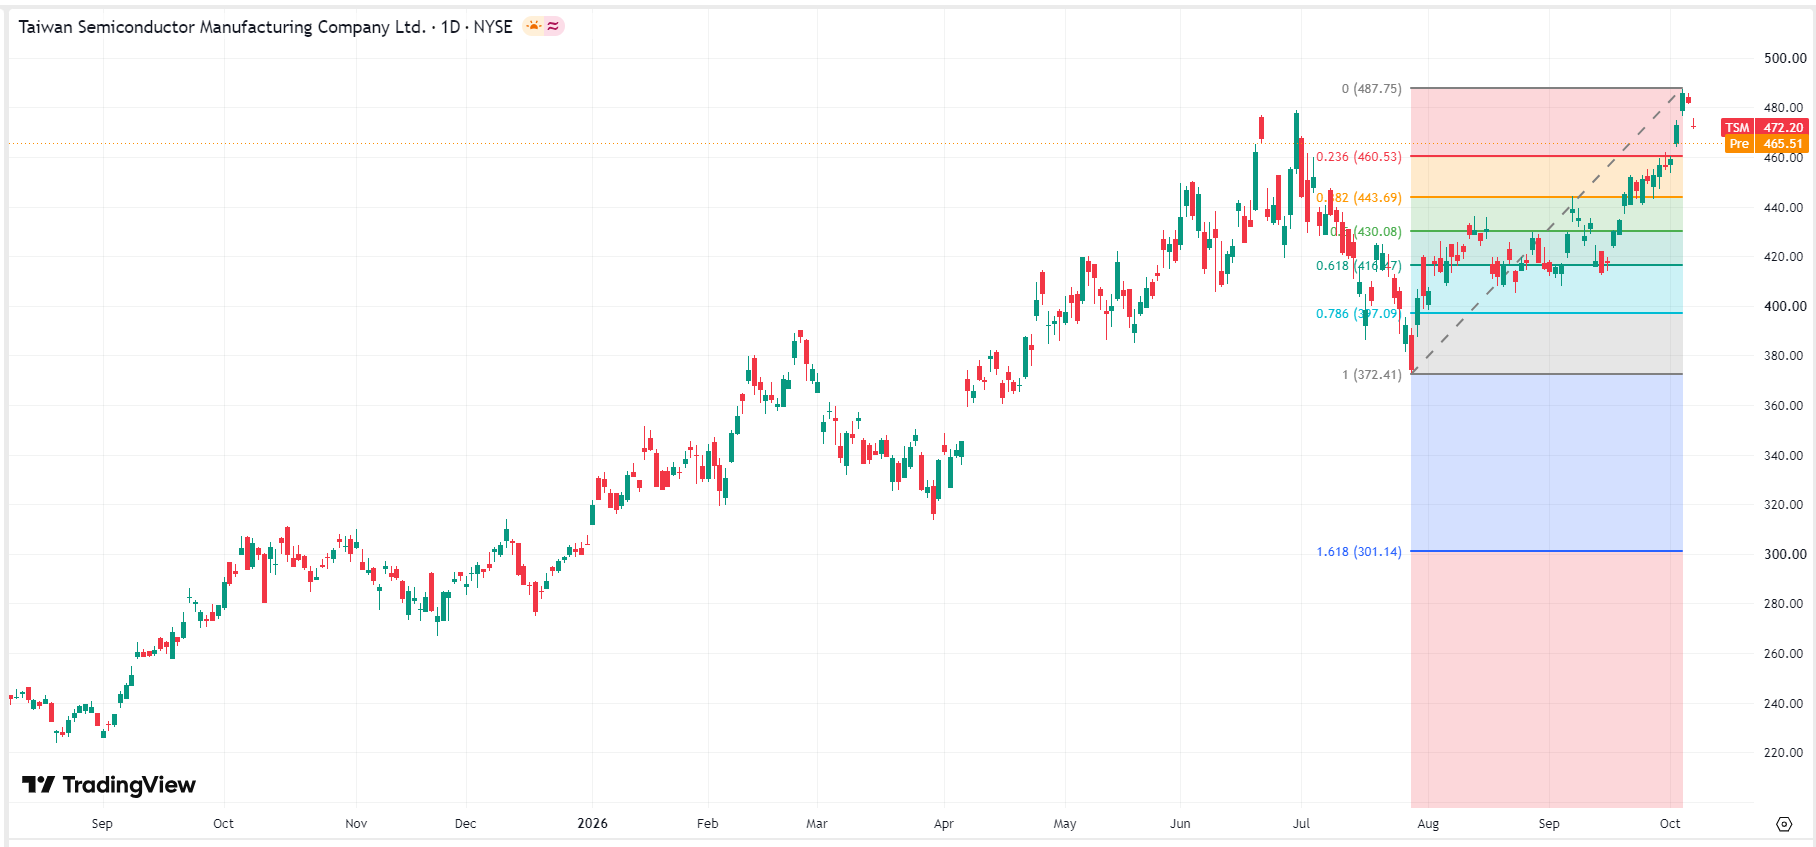Click the 400.00 price axis label
The height and width of the screenshot is (847, 1816).
pos(1785,306)
